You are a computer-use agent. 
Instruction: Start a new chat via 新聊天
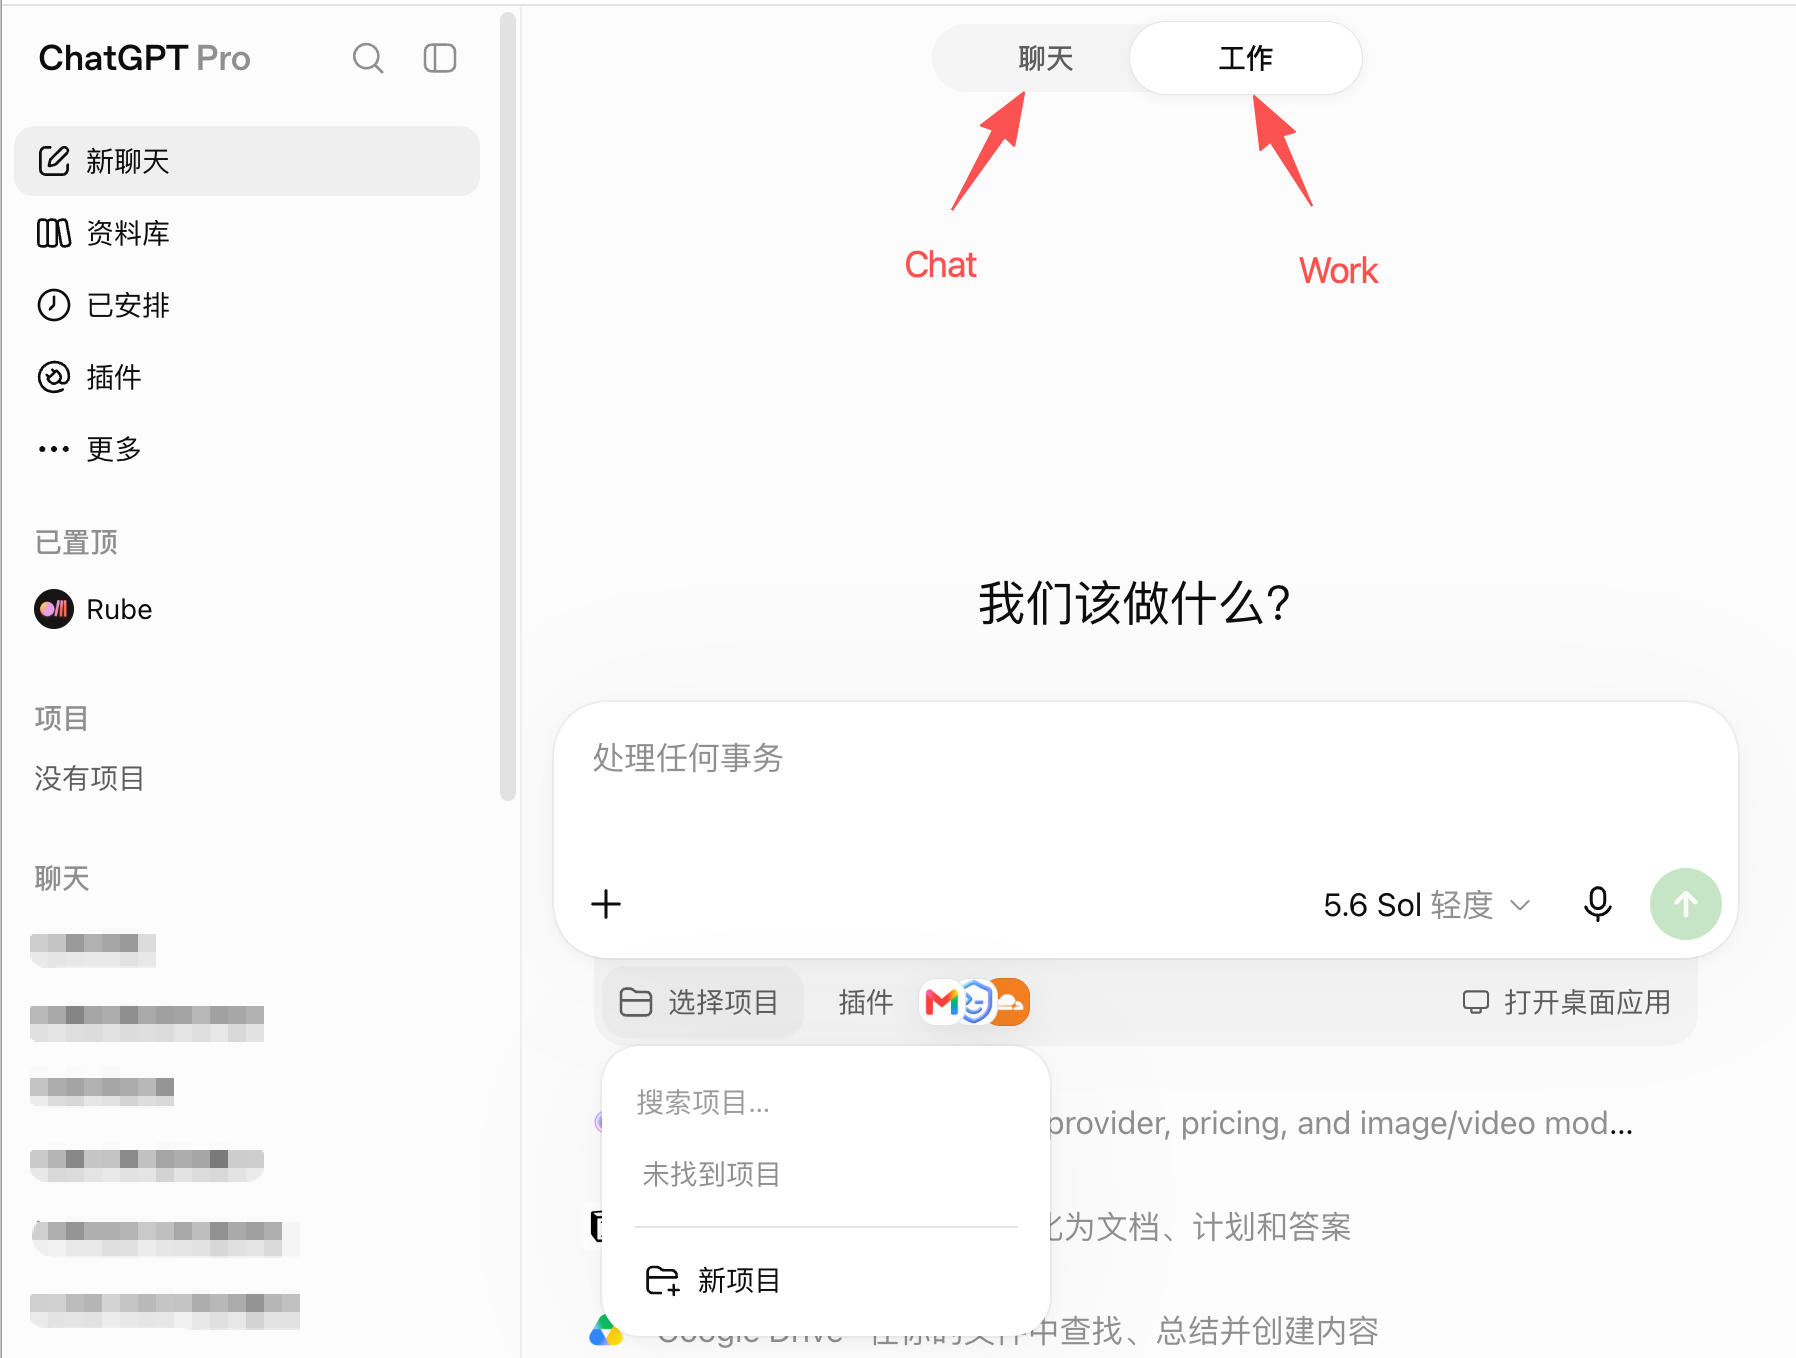247,161
